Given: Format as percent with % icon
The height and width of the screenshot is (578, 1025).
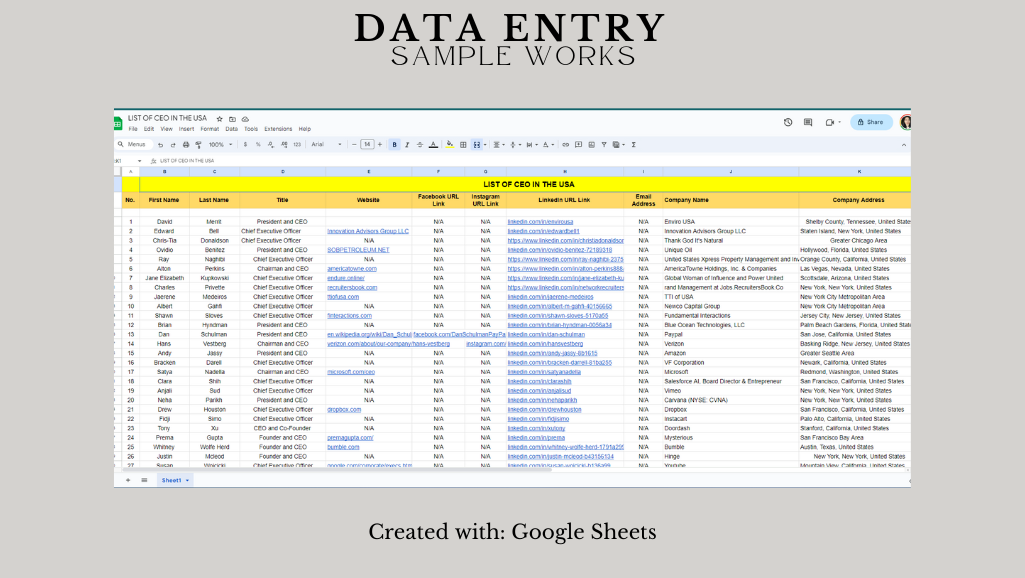Looking at the screenshot, I should pyautogui.click(x=258, y=144).
